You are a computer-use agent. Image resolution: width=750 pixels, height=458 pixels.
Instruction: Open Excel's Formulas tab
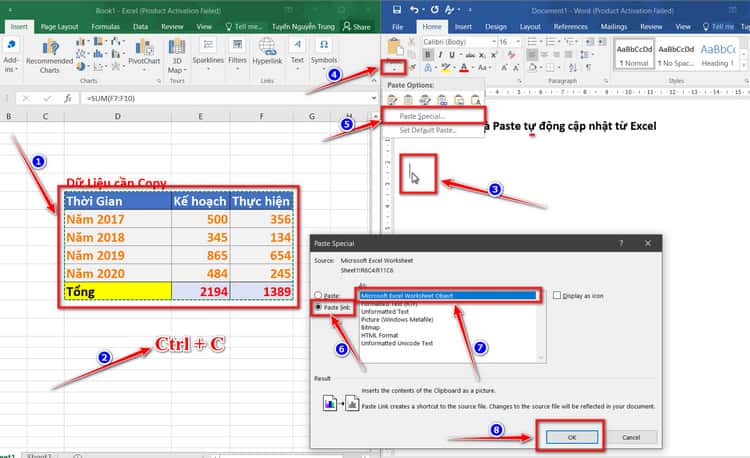(105, 27)
